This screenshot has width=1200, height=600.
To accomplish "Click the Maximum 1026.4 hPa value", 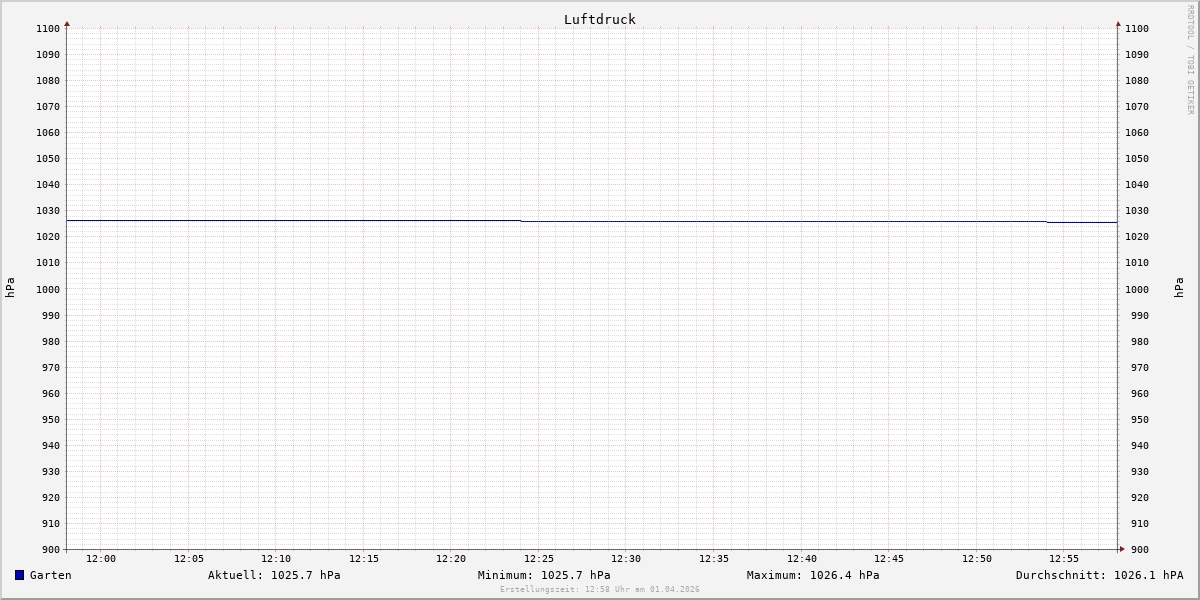I will pyautogui.click(x=813, y=575).
